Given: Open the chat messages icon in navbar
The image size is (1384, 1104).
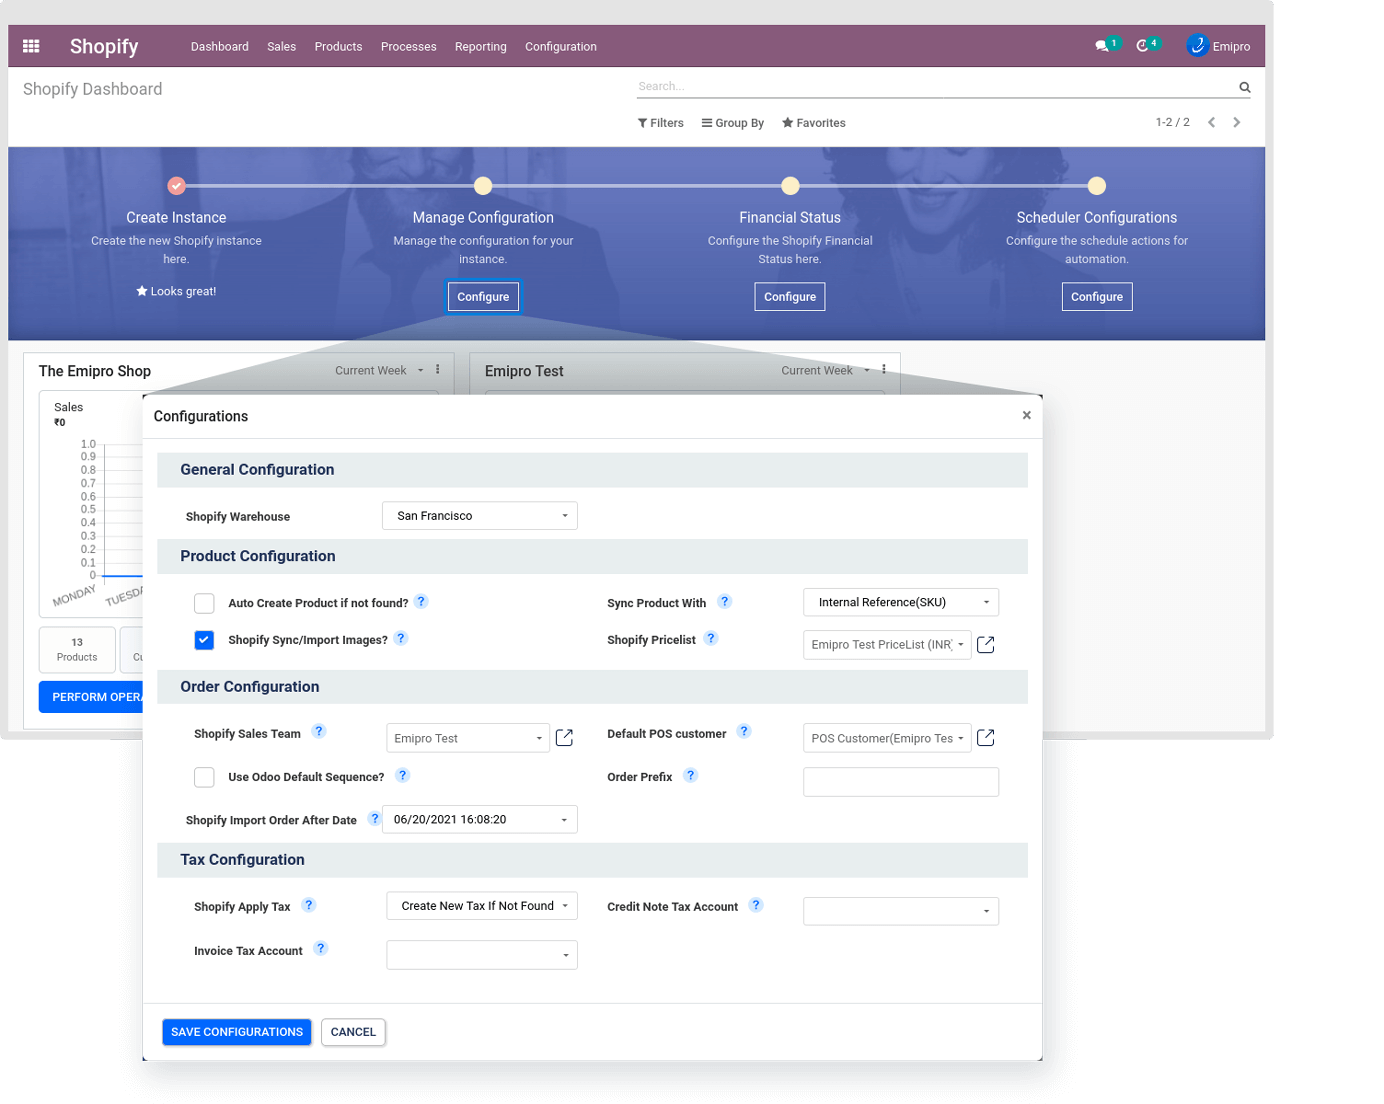Looking at the screenshot, I should click(1102, 46).
